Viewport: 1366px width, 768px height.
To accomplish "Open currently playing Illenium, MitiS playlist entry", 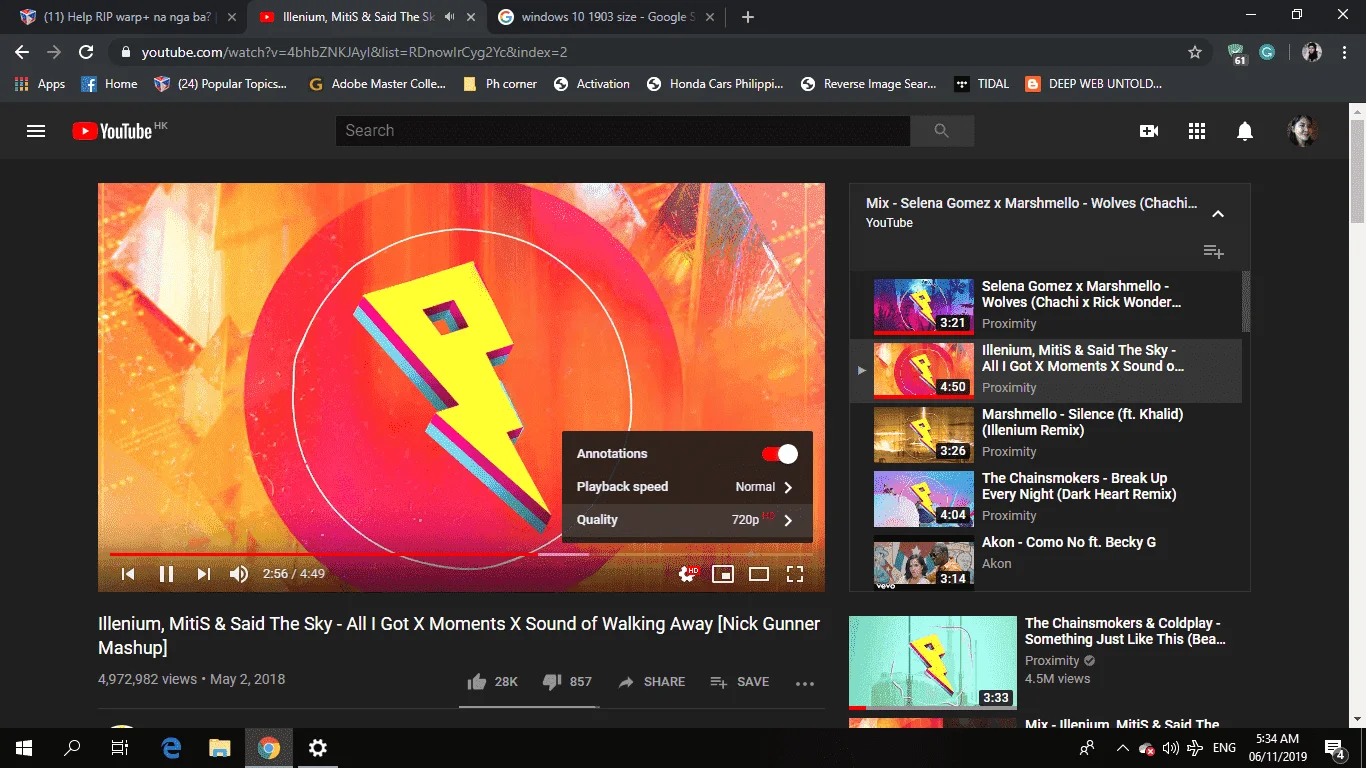I will click(1046, 370).
